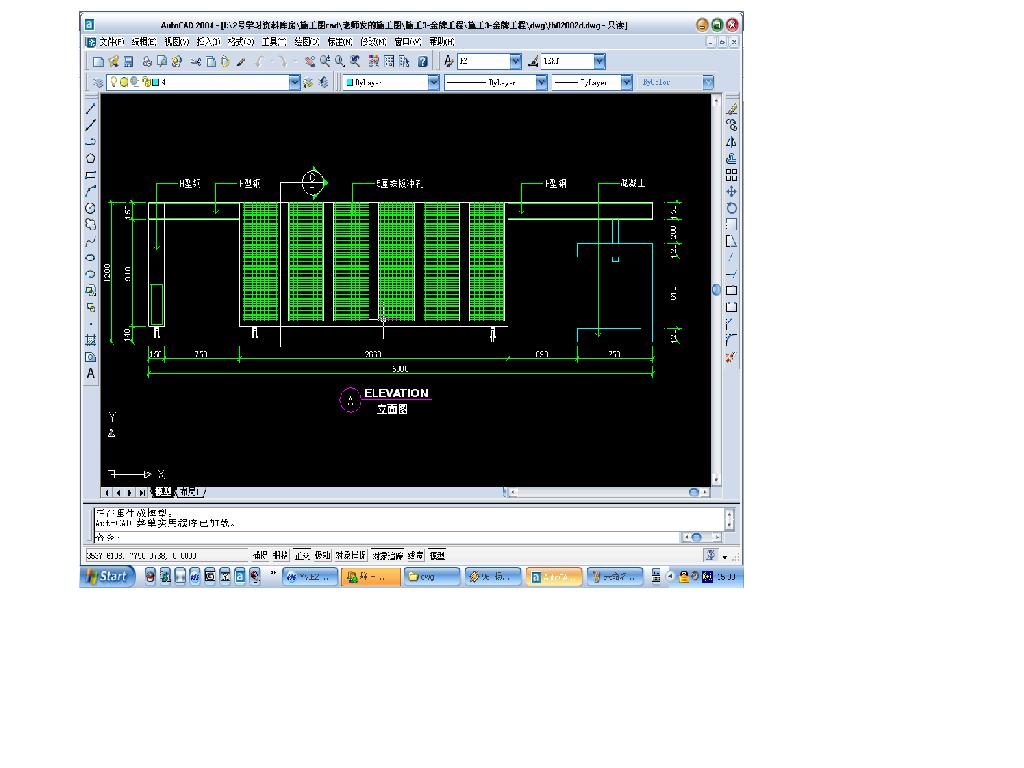
Task: Click the Zoom Realtime magnifier icon
Action: coord(325,61)
